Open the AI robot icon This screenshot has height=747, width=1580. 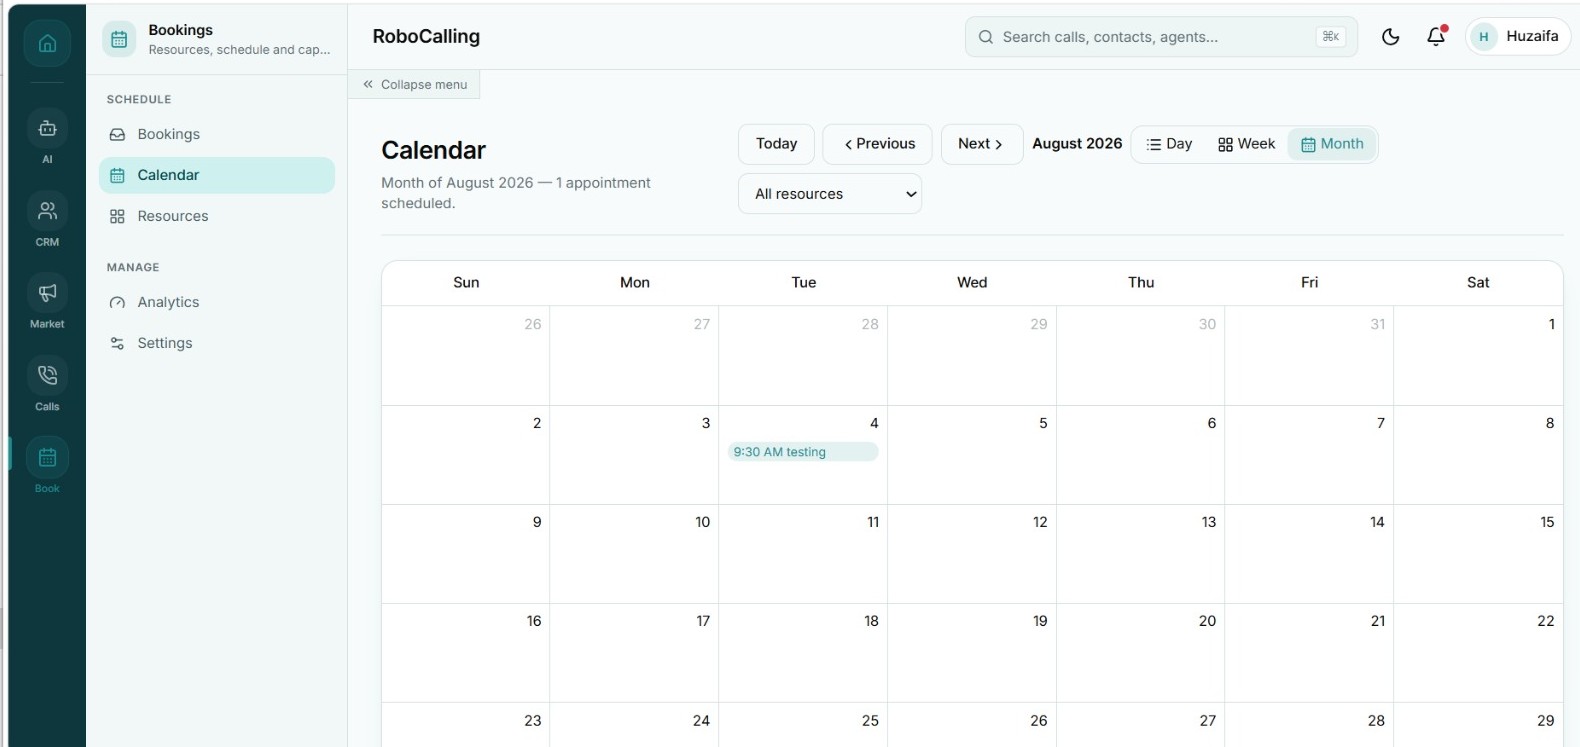click(47, 128)
